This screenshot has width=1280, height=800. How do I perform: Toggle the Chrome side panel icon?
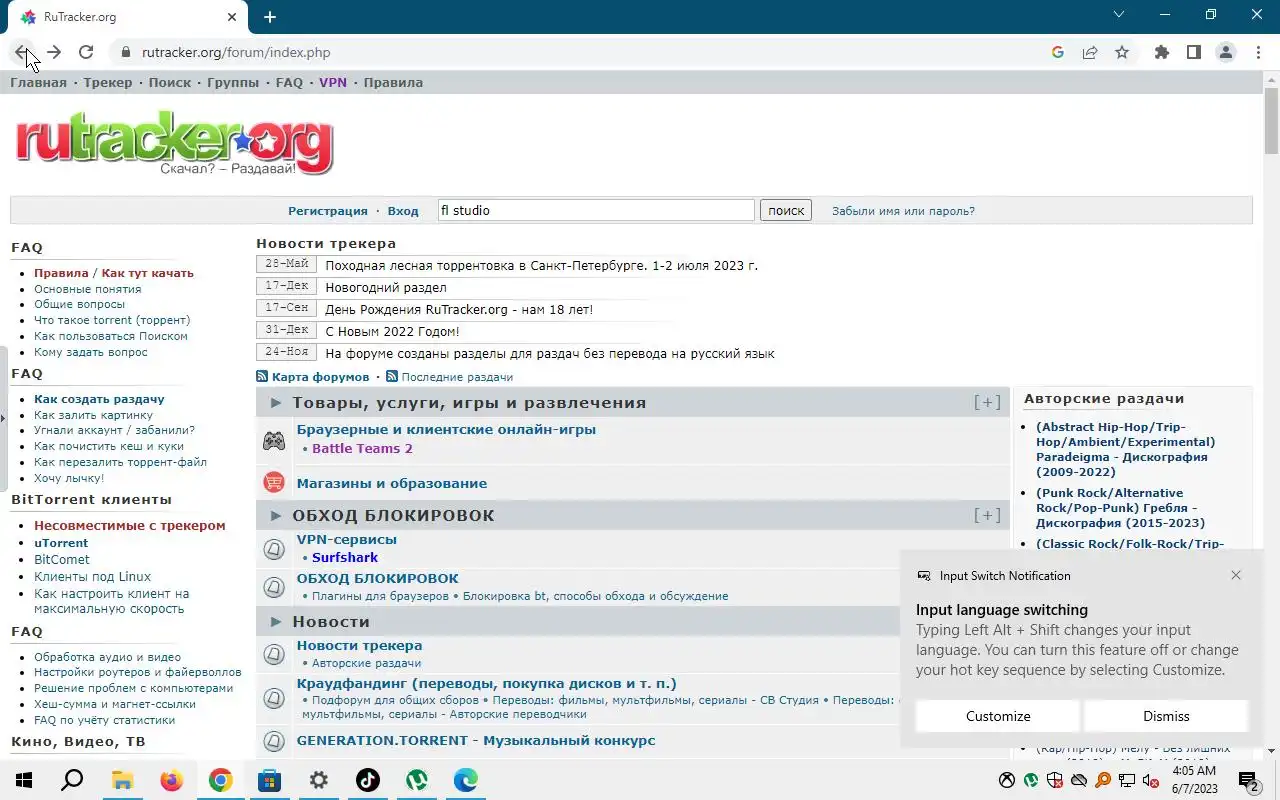click(x=1194, y=52)
